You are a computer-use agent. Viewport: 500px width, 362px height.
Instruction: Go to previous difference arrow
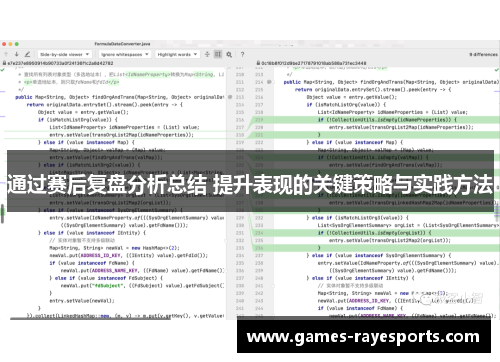tap(6, 54)
